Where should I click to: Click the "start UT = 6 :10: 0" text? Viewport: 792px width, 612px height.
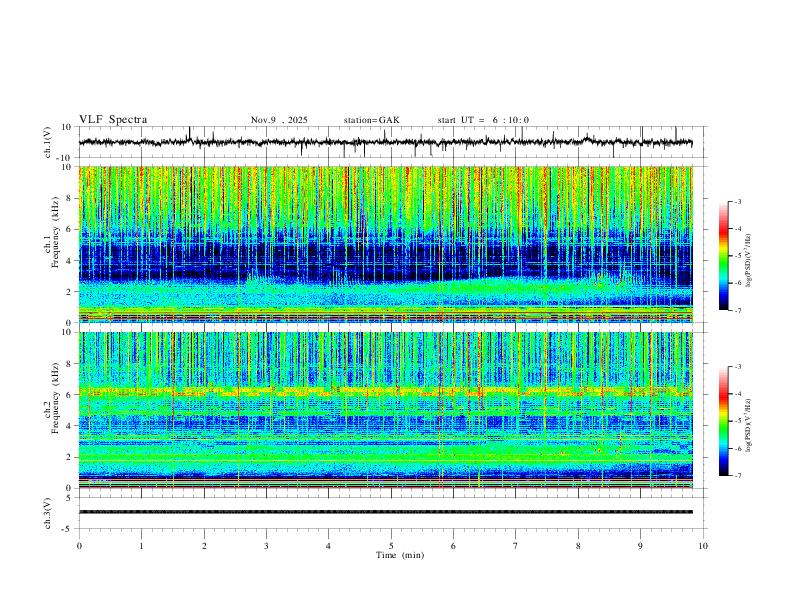click(x=483, y=120)
